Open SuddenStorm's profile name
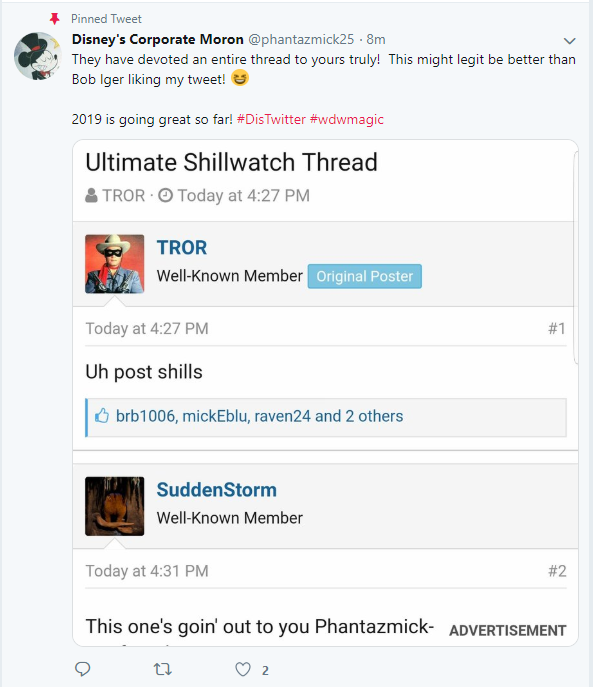This screenshot has height=687, width=593. (217, 490)
